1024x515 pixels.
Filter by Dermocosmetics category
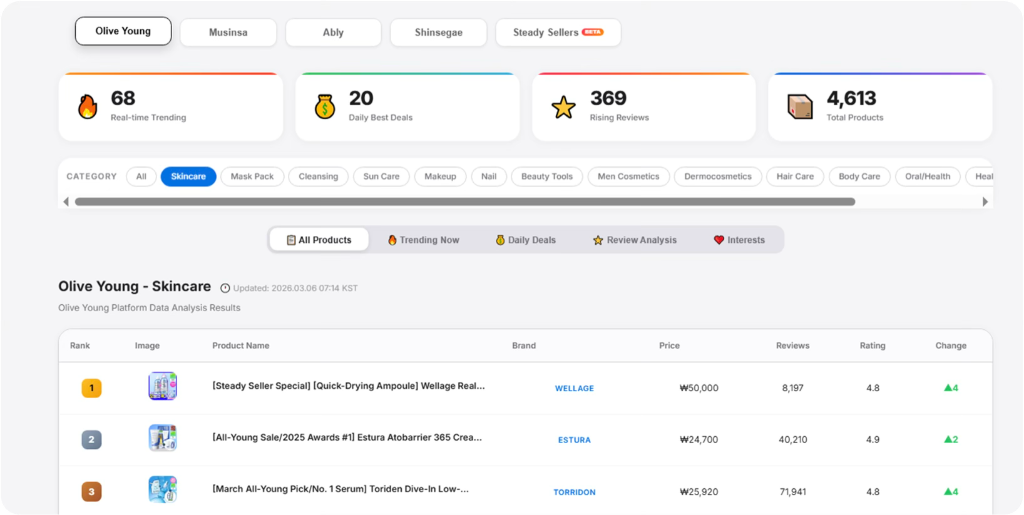point(717,176)
